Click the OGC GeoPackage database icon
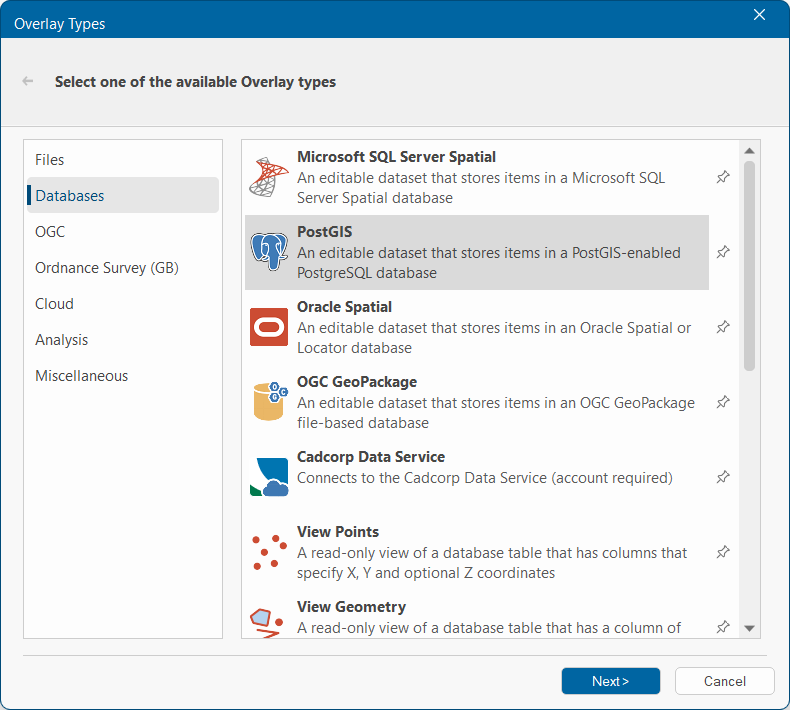The width and height of the screenshot is (790, 710). coord(268,402)
